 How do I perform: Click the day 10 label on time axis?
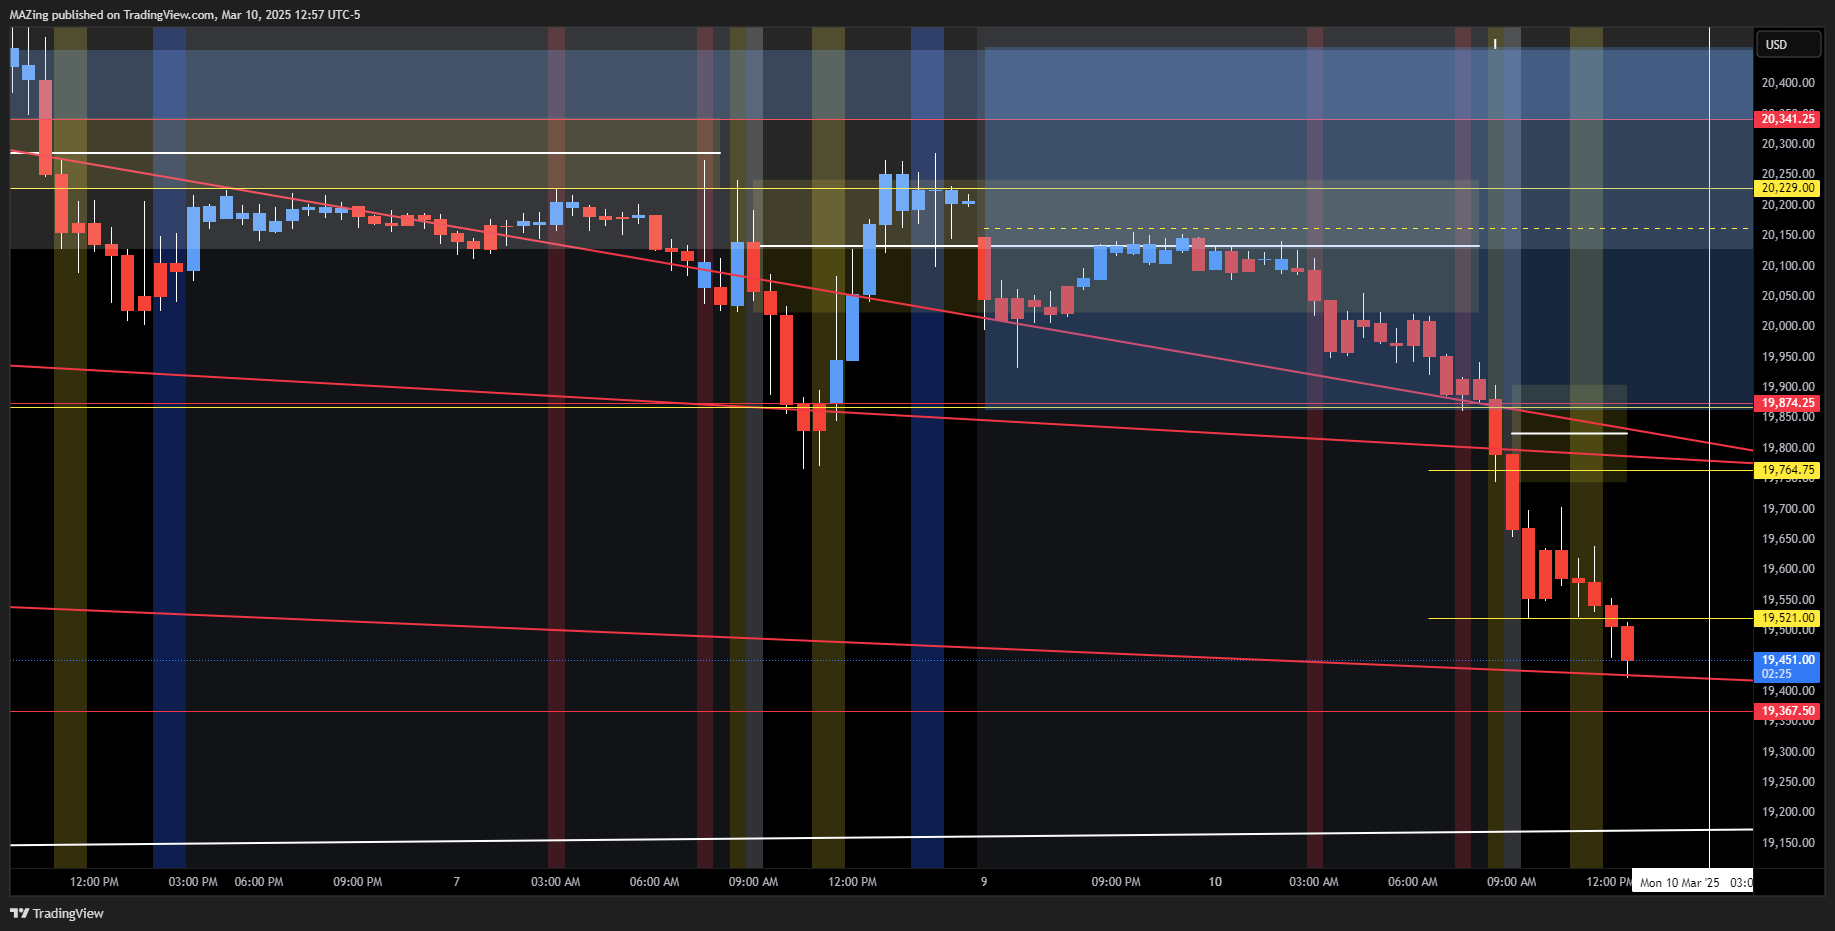(1215, 882)
